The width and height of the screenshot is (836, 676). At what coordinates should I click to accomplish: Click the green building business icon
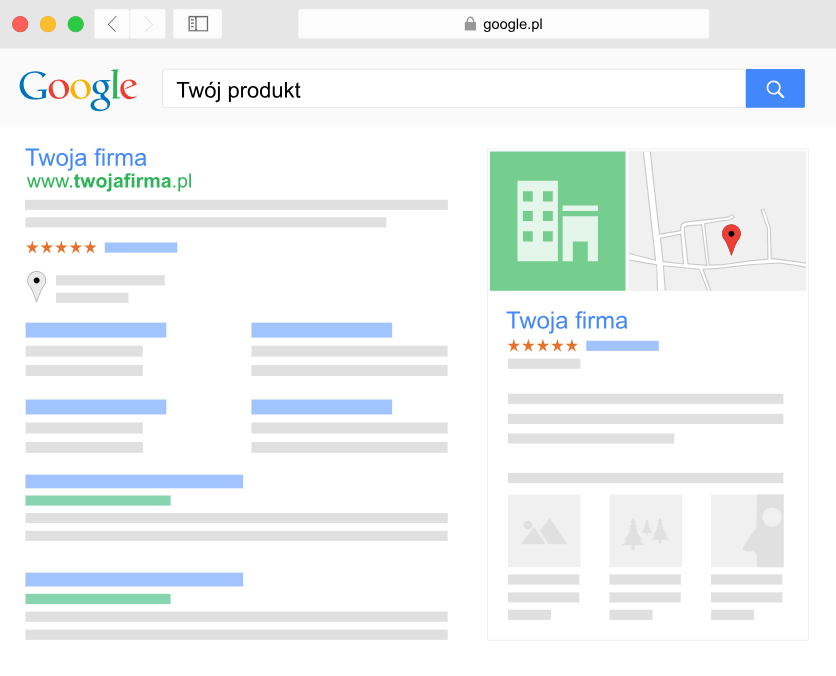(557, 221)
